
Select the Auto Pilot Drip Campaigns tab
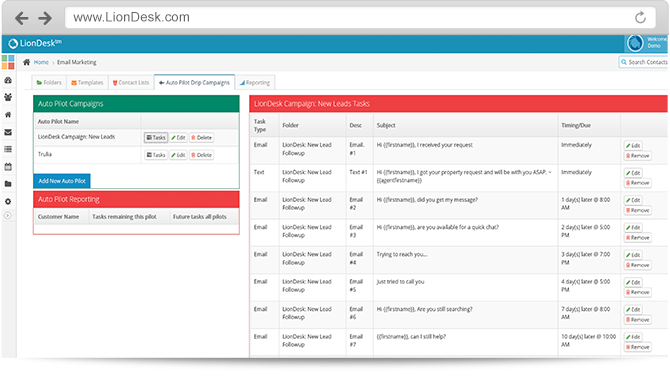click(194, 82)
